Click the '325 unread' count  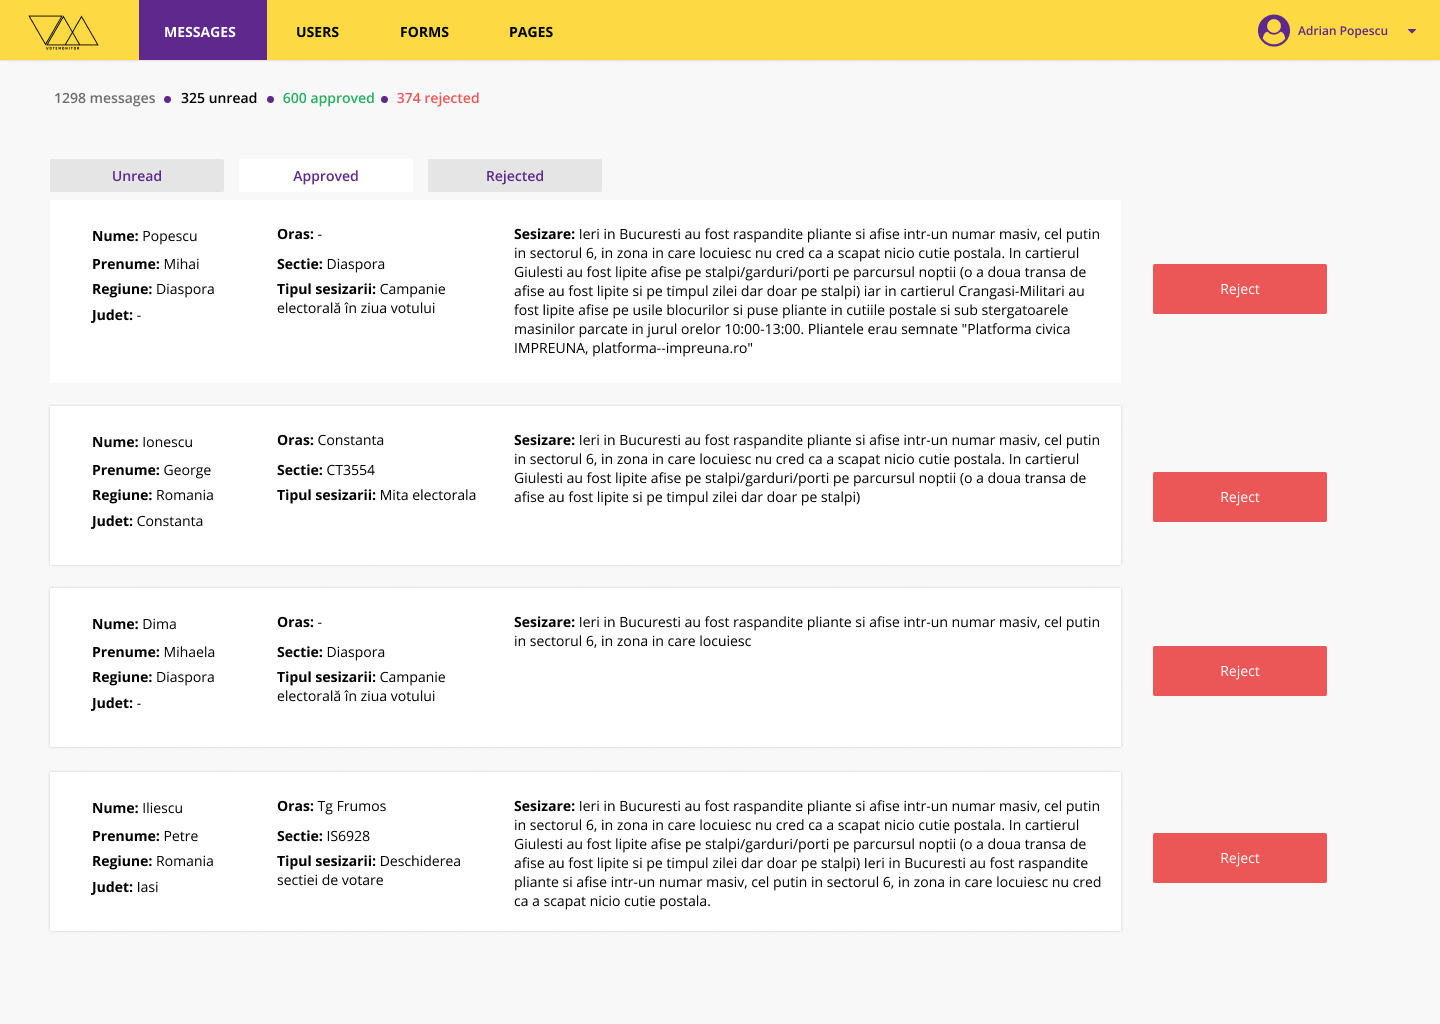219,98
